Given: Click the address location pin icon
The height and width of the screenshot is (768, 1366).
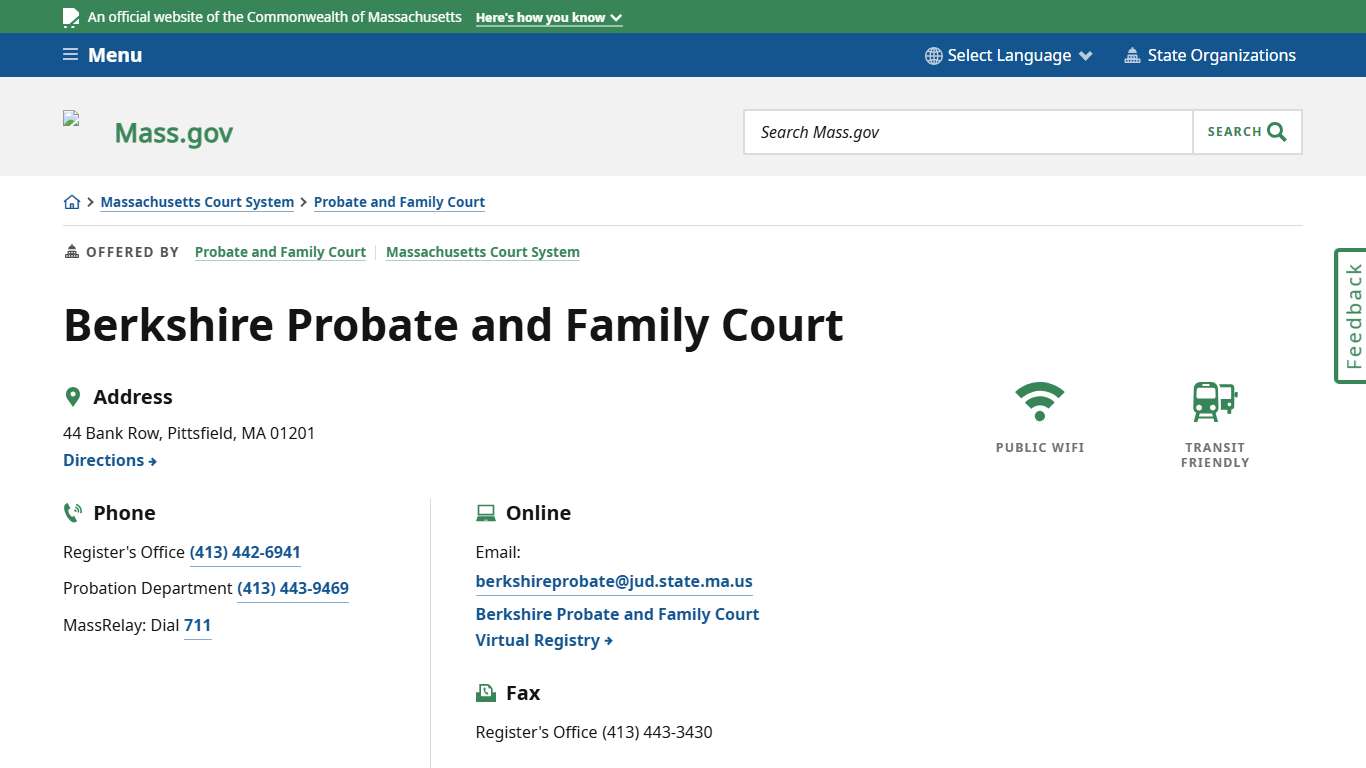Looking at the screenshot, I should 73,396.
